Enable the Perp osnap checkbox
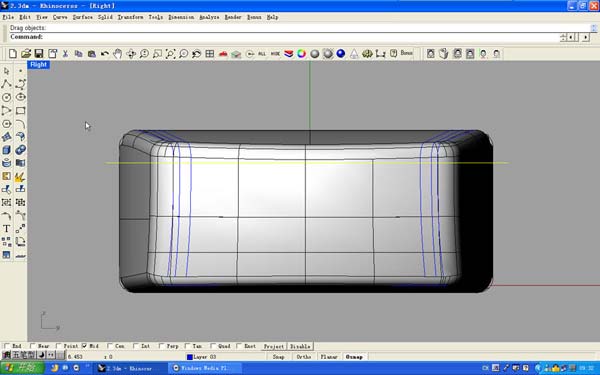 coord(161,346)
